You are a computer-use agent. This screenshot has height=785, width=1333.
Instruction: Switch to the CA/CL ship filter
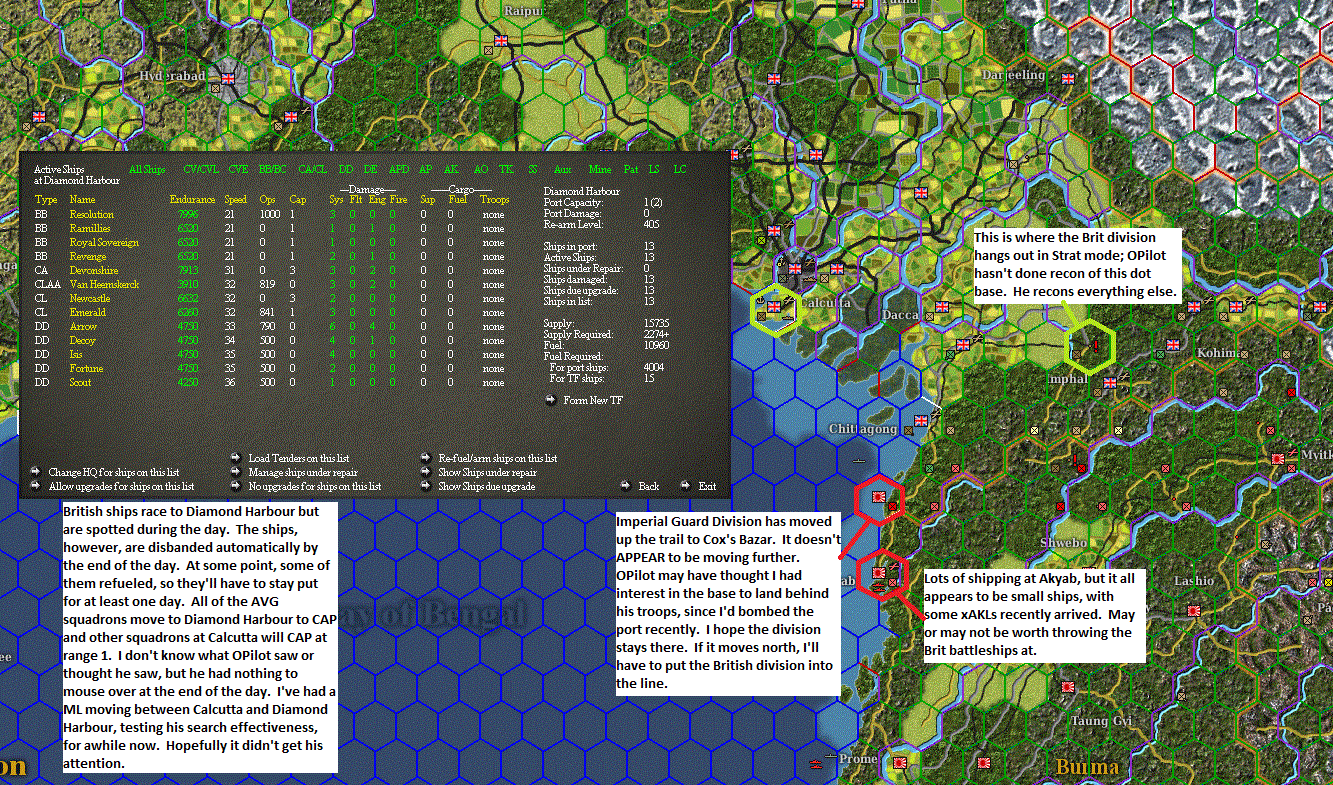click(313, 170)
